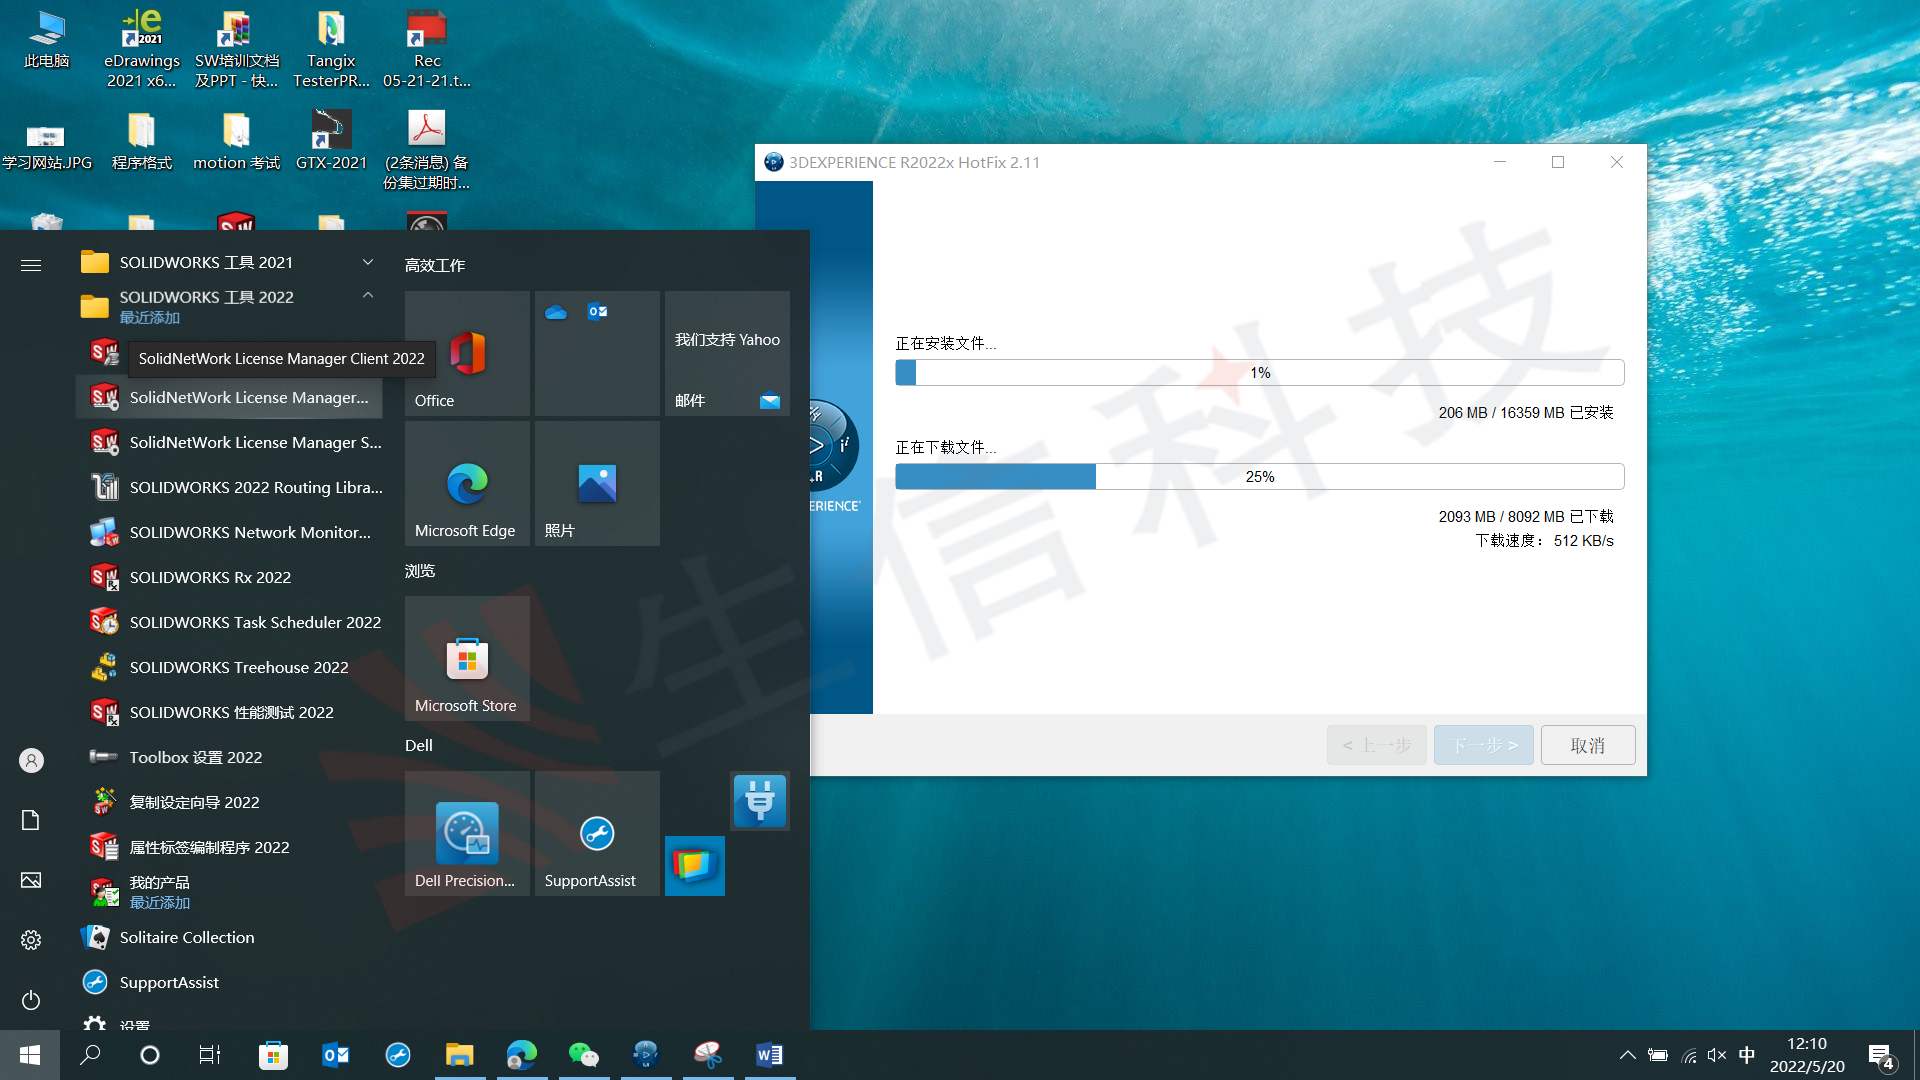Image resolution: width=1920 pixels, height=1080 pixels.
Task: Open 属性标签编制程序 2022
Action: coord(229,847)
